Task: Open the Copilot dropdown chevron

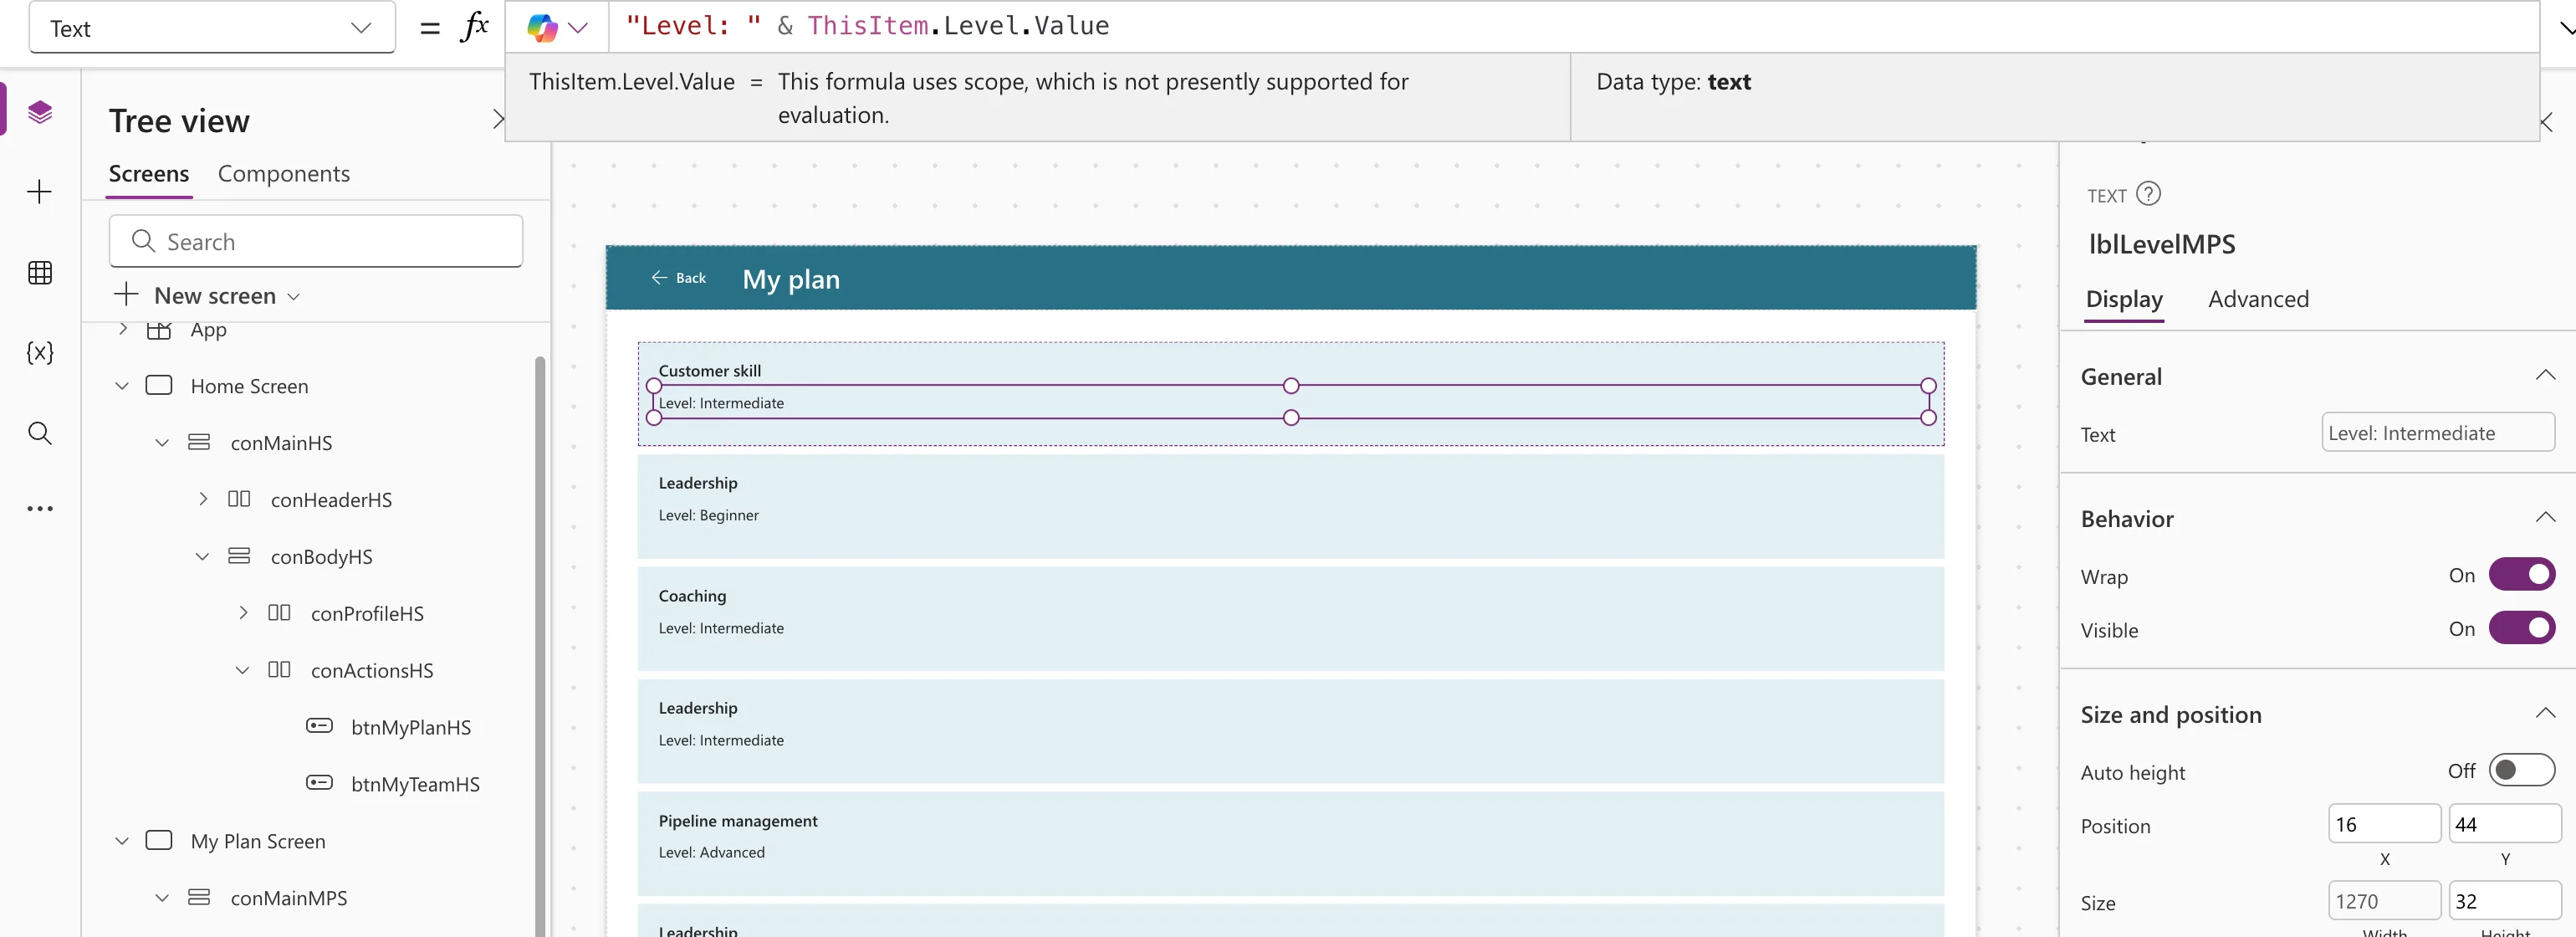Action: (578, 28)
